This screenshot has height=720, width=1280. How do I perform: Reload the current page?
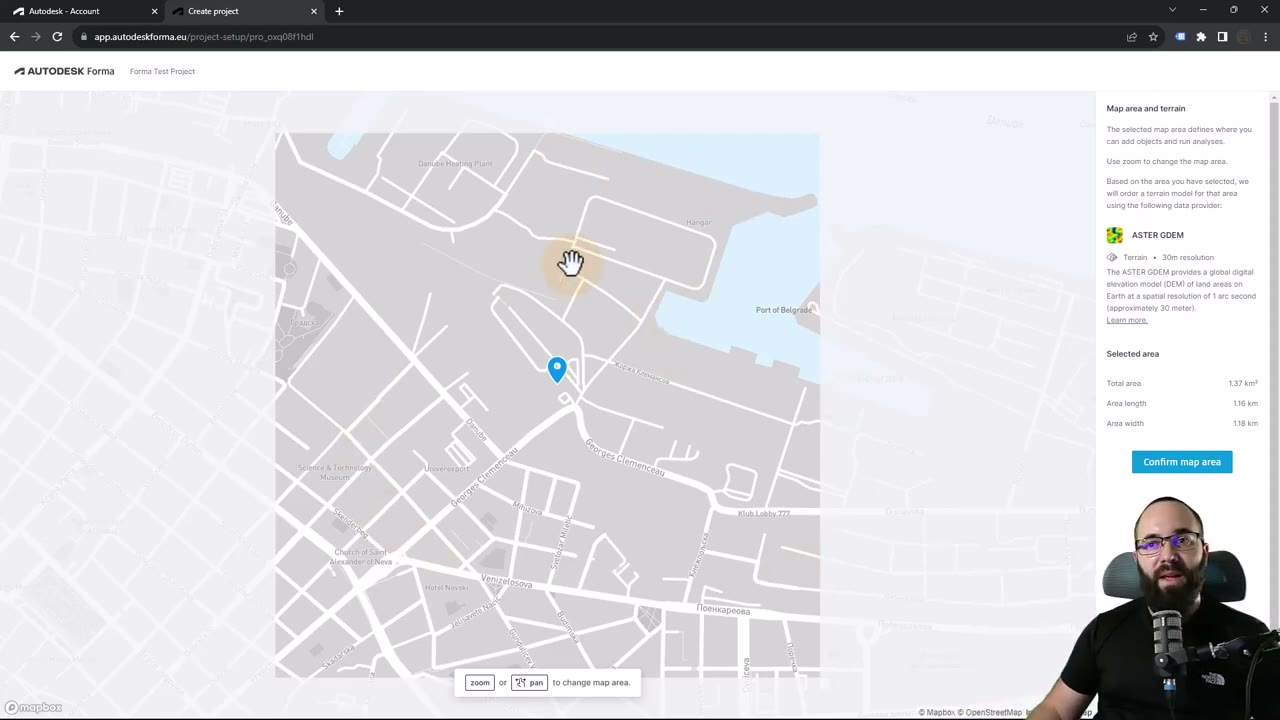[x=57, y=37]
